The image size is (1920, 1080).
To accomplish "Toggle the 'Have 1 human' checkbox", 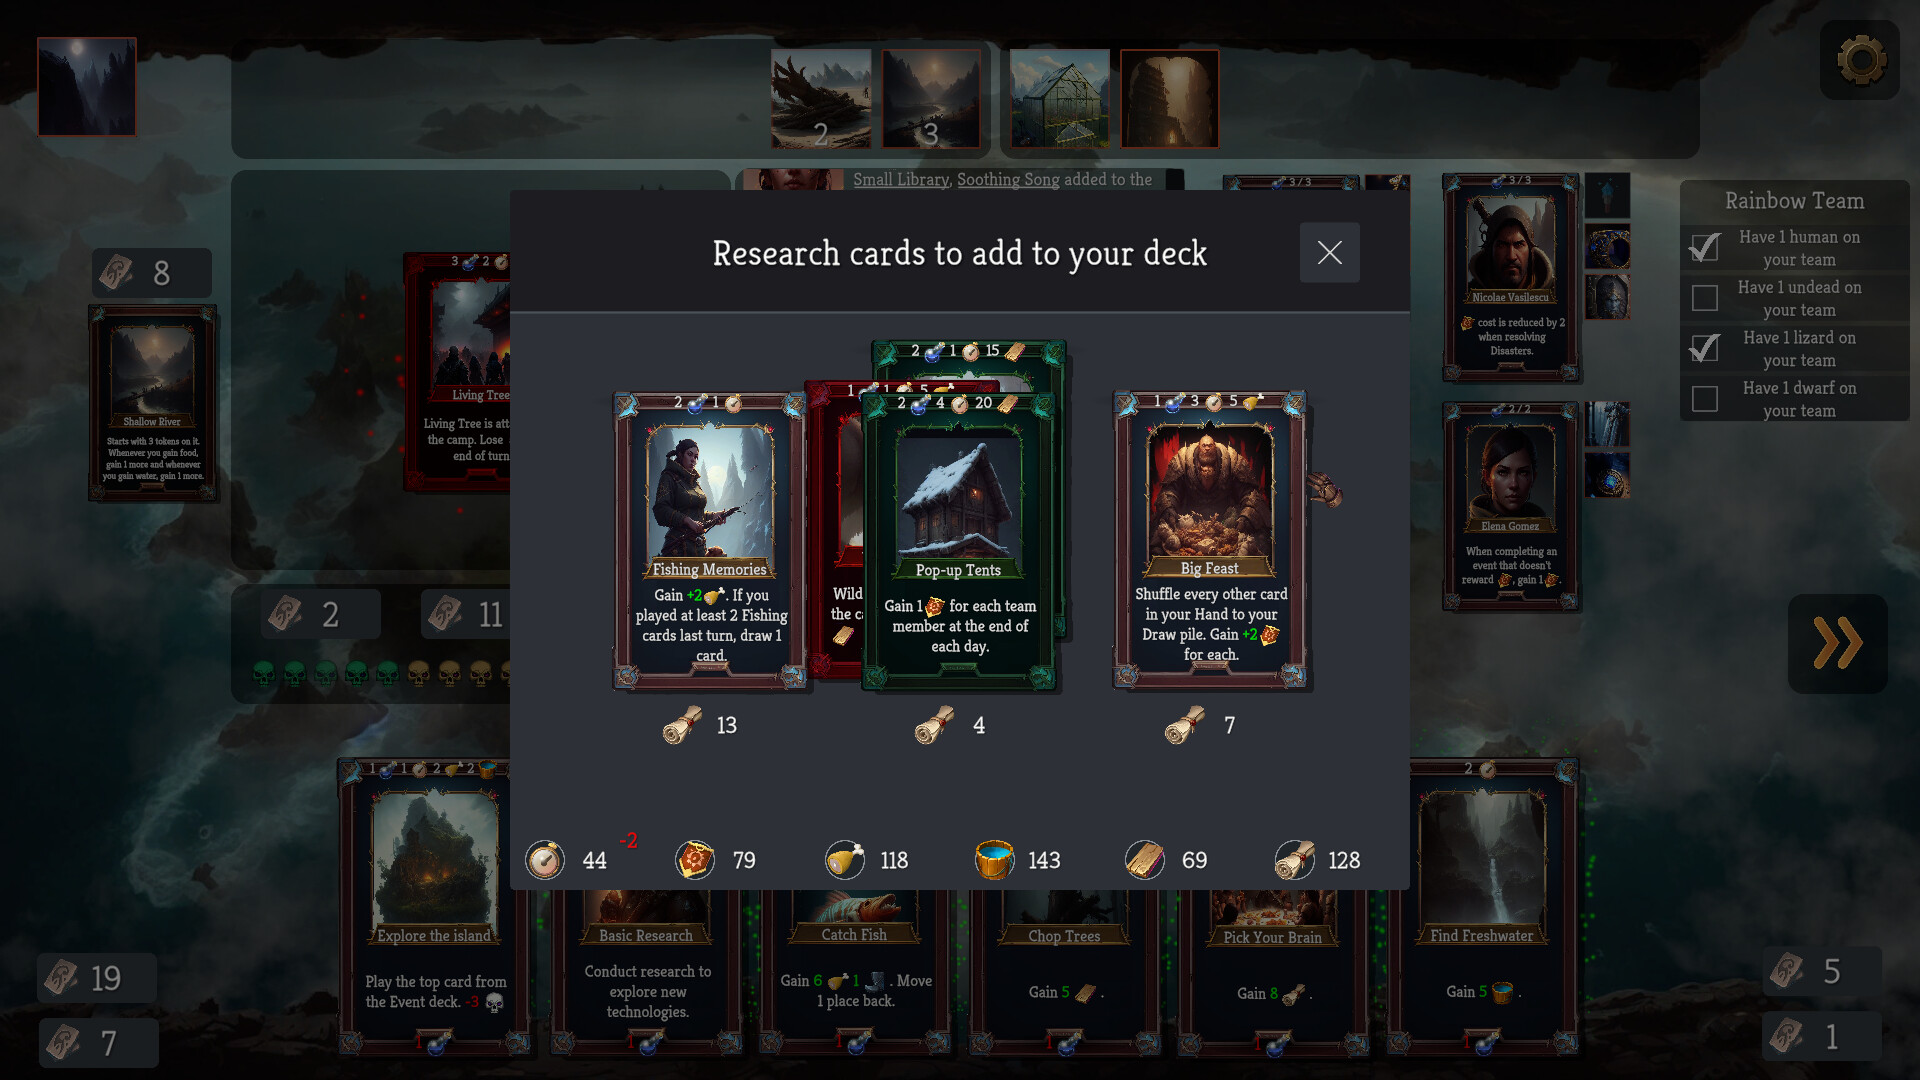I will [x=1705, y=247].
